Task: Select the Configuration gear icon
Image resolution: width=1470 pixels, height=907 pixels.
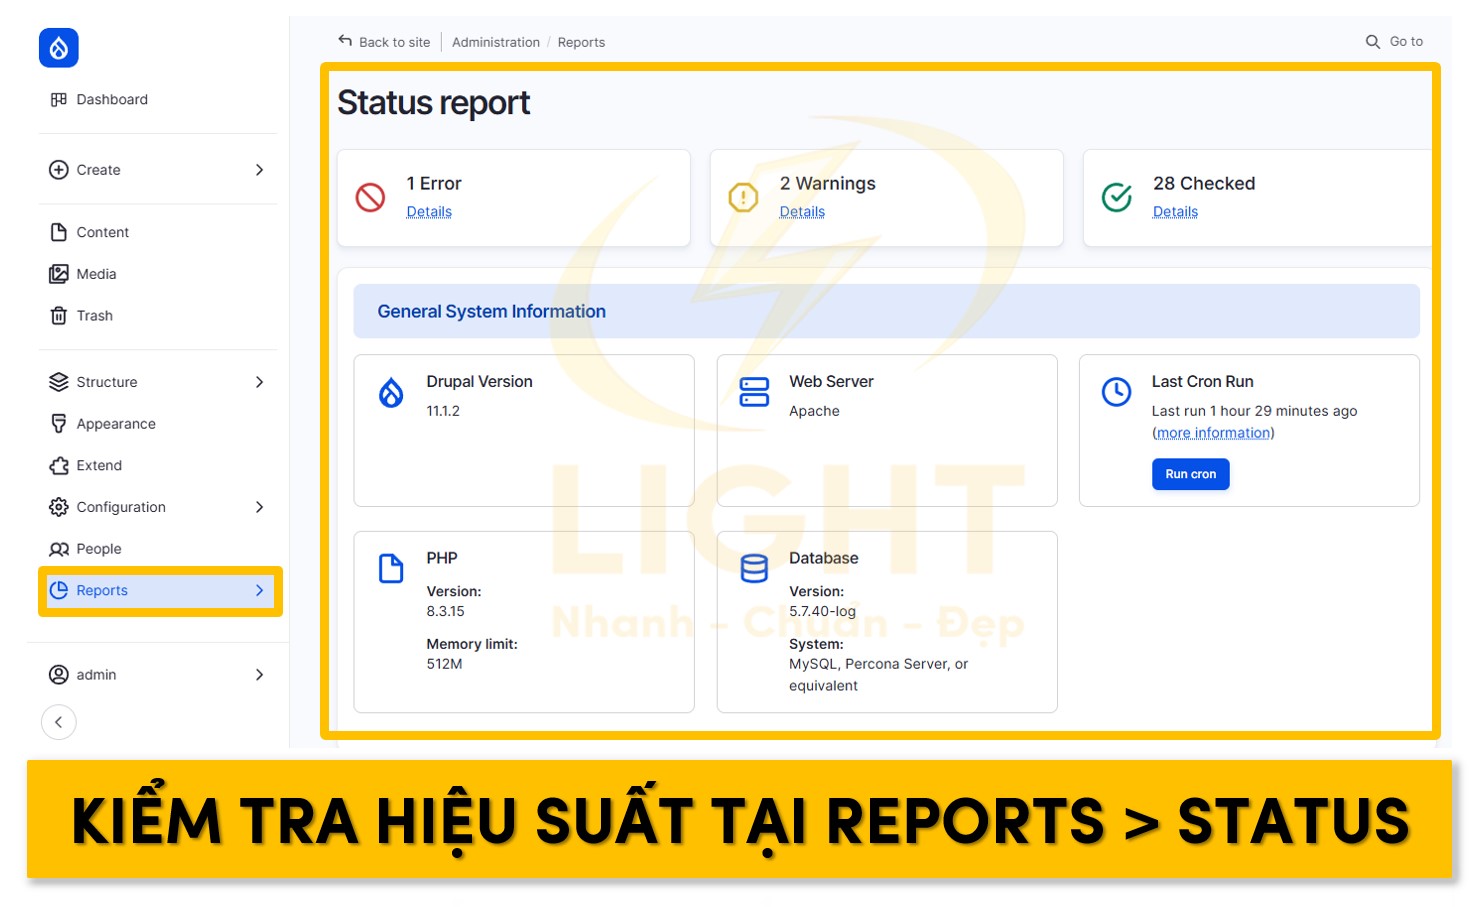Action: point(59,507)
